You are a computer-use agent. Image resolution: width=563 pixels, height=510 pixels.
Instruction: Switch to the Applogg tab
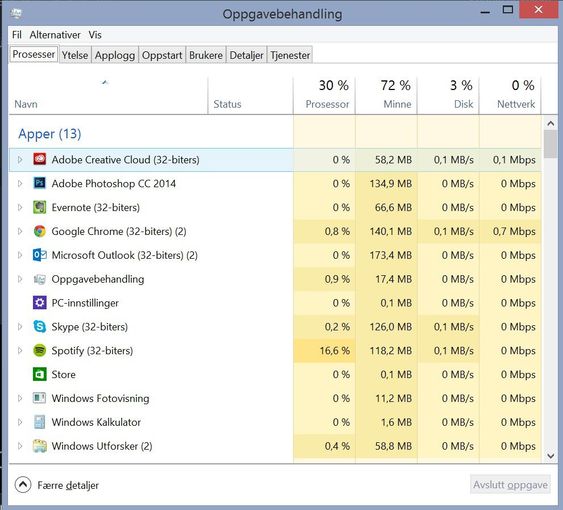115,55
